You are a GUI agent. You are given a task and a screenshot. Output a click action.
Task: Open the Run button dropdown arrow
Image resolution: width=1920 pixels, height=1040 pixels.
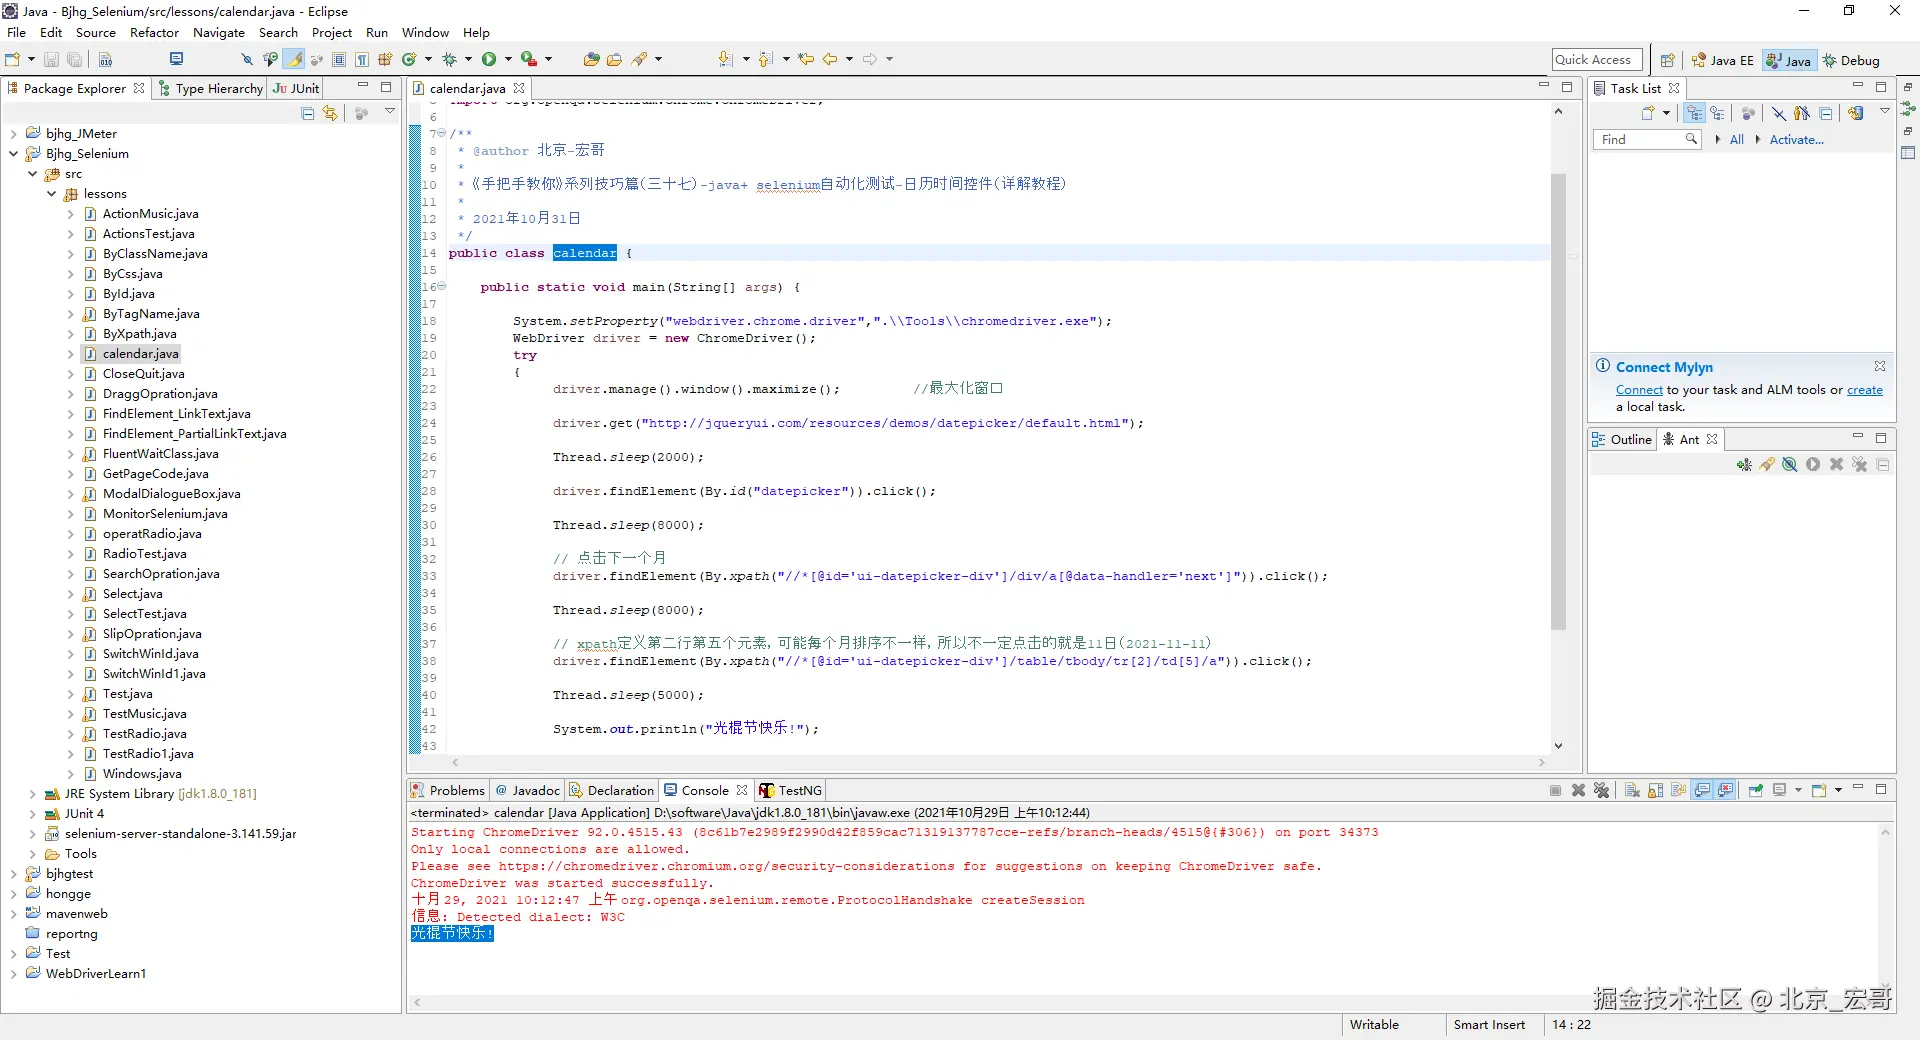tap(508, 60)
